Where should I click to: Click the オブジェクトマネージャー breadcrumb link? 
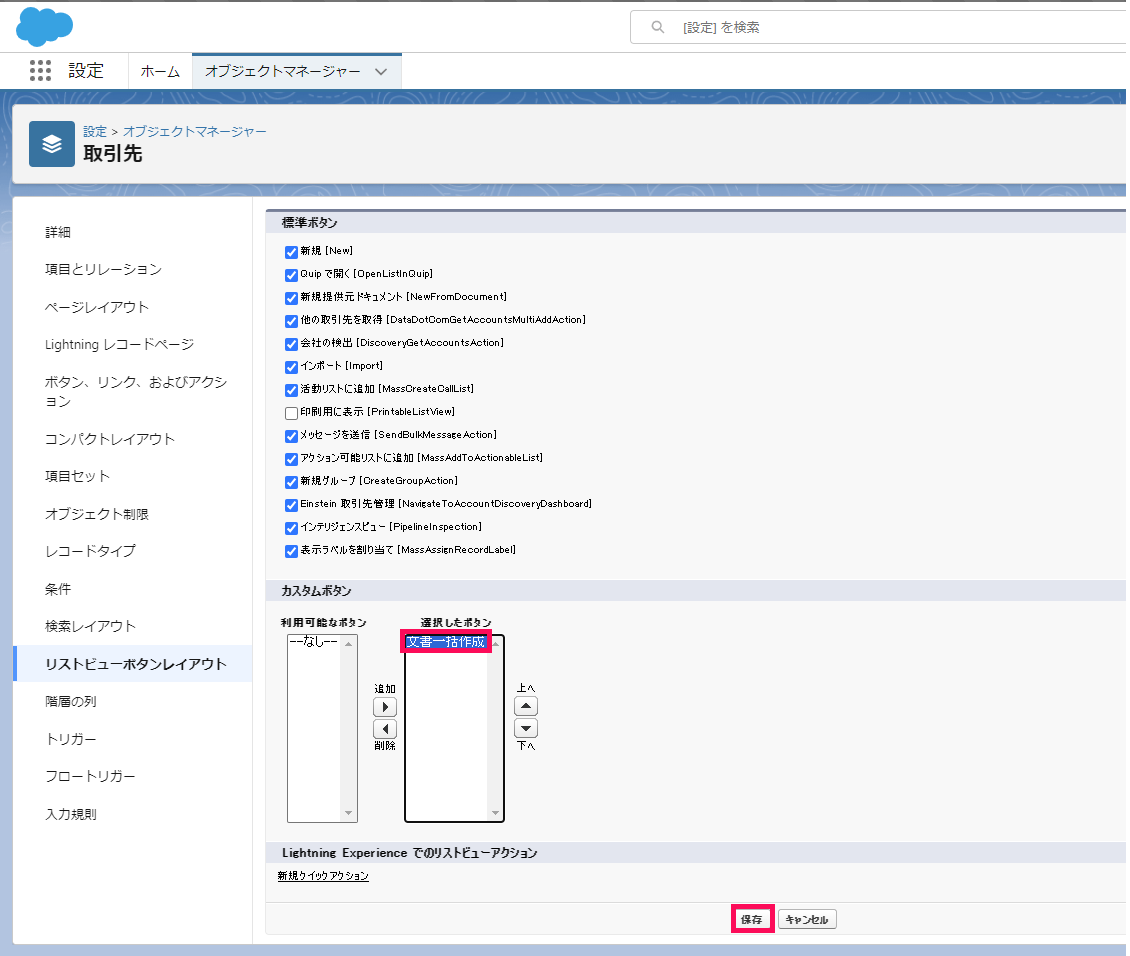pos(195,131)
